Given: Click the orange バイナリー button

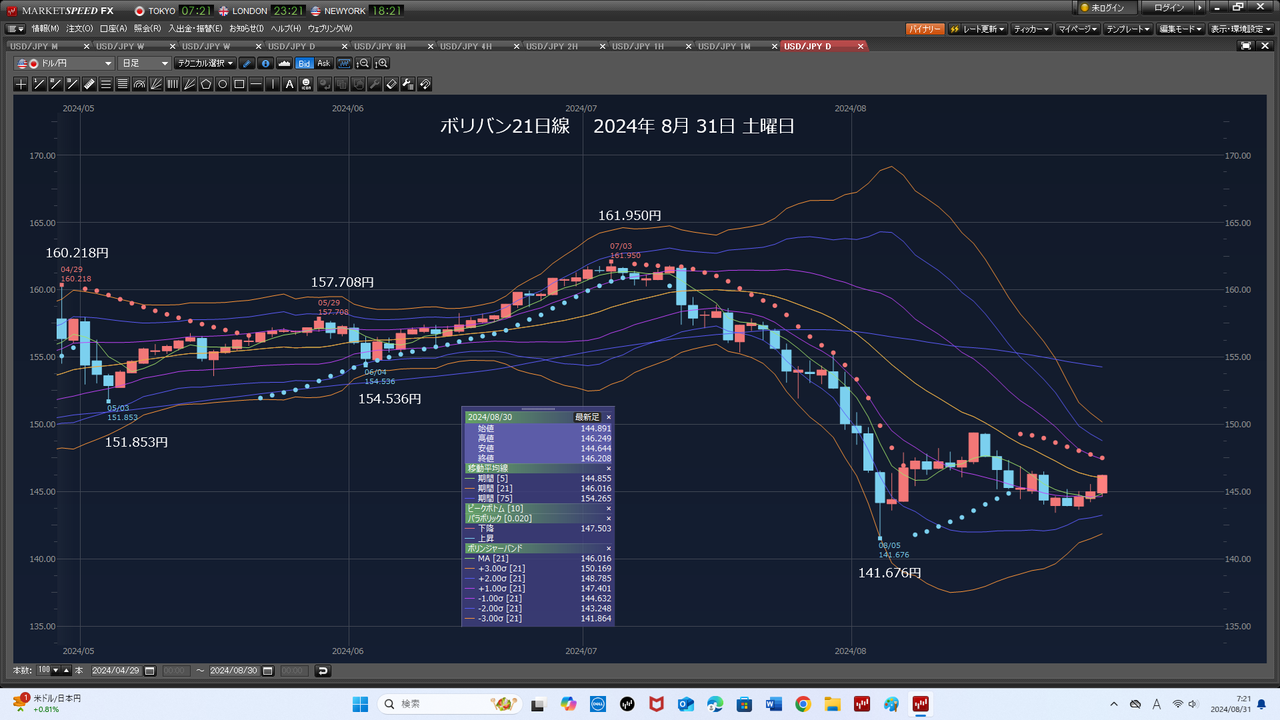Looking at the screenshot, I should 924,29.
